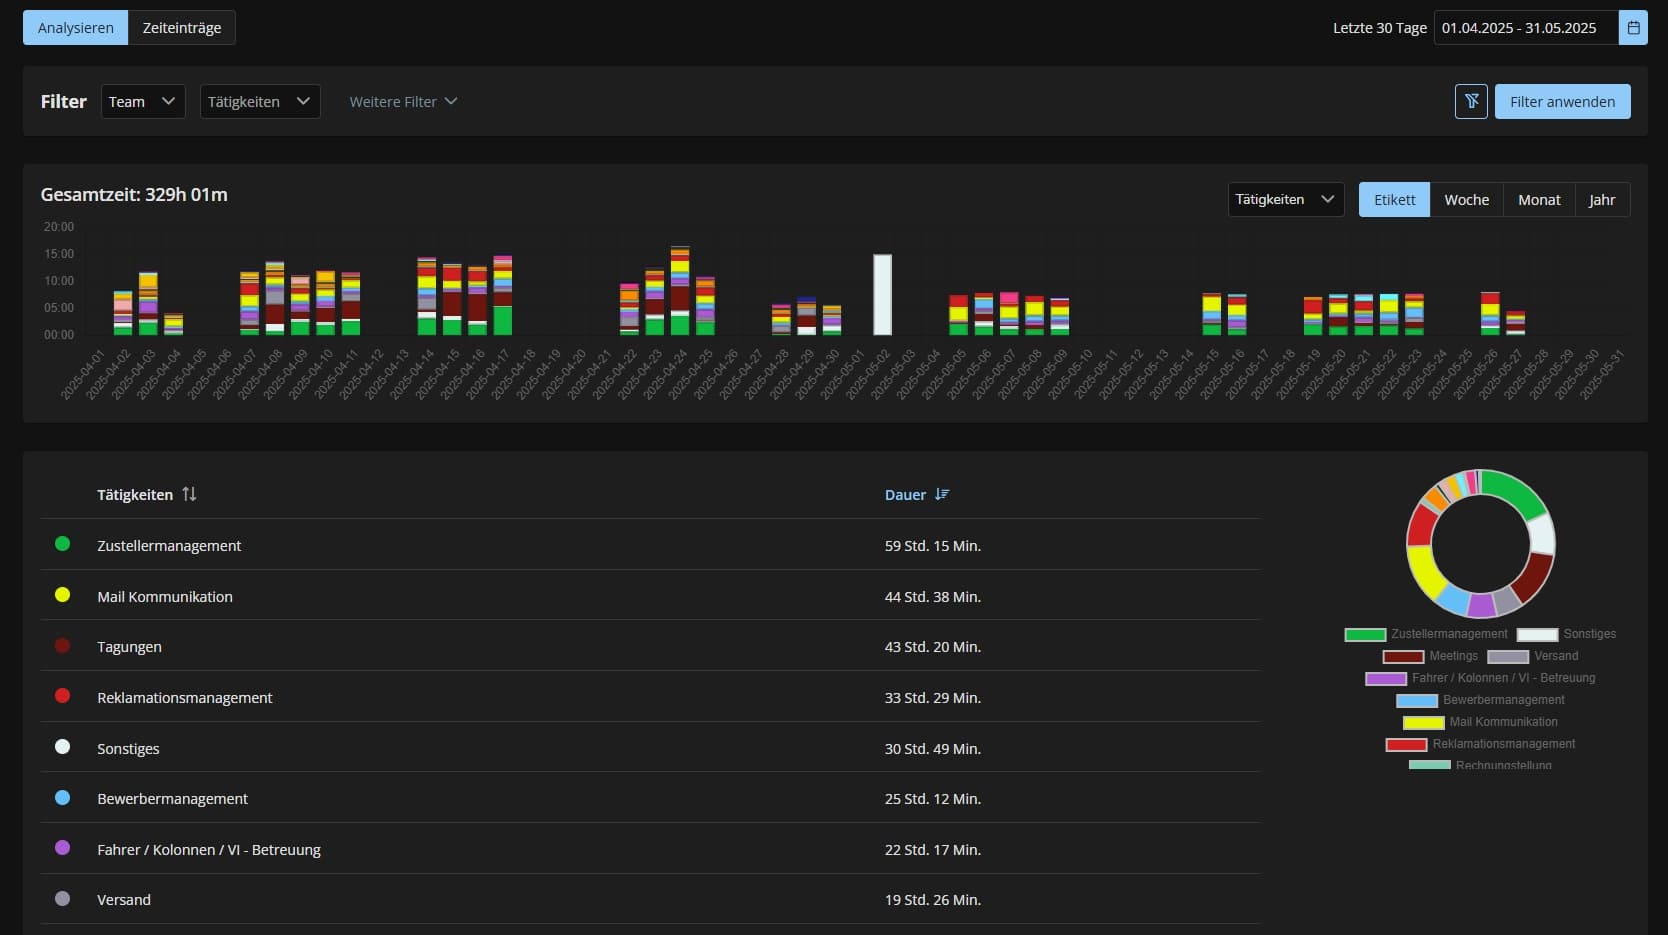
Task: Click the green dot beside Zustellermanagement row
Action: click(62, 544)
